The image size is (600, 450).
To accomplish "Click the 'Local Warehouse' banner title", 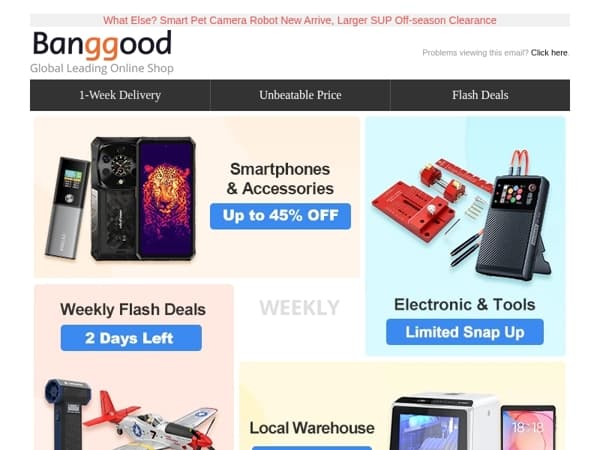I will (x=312, y=428).
